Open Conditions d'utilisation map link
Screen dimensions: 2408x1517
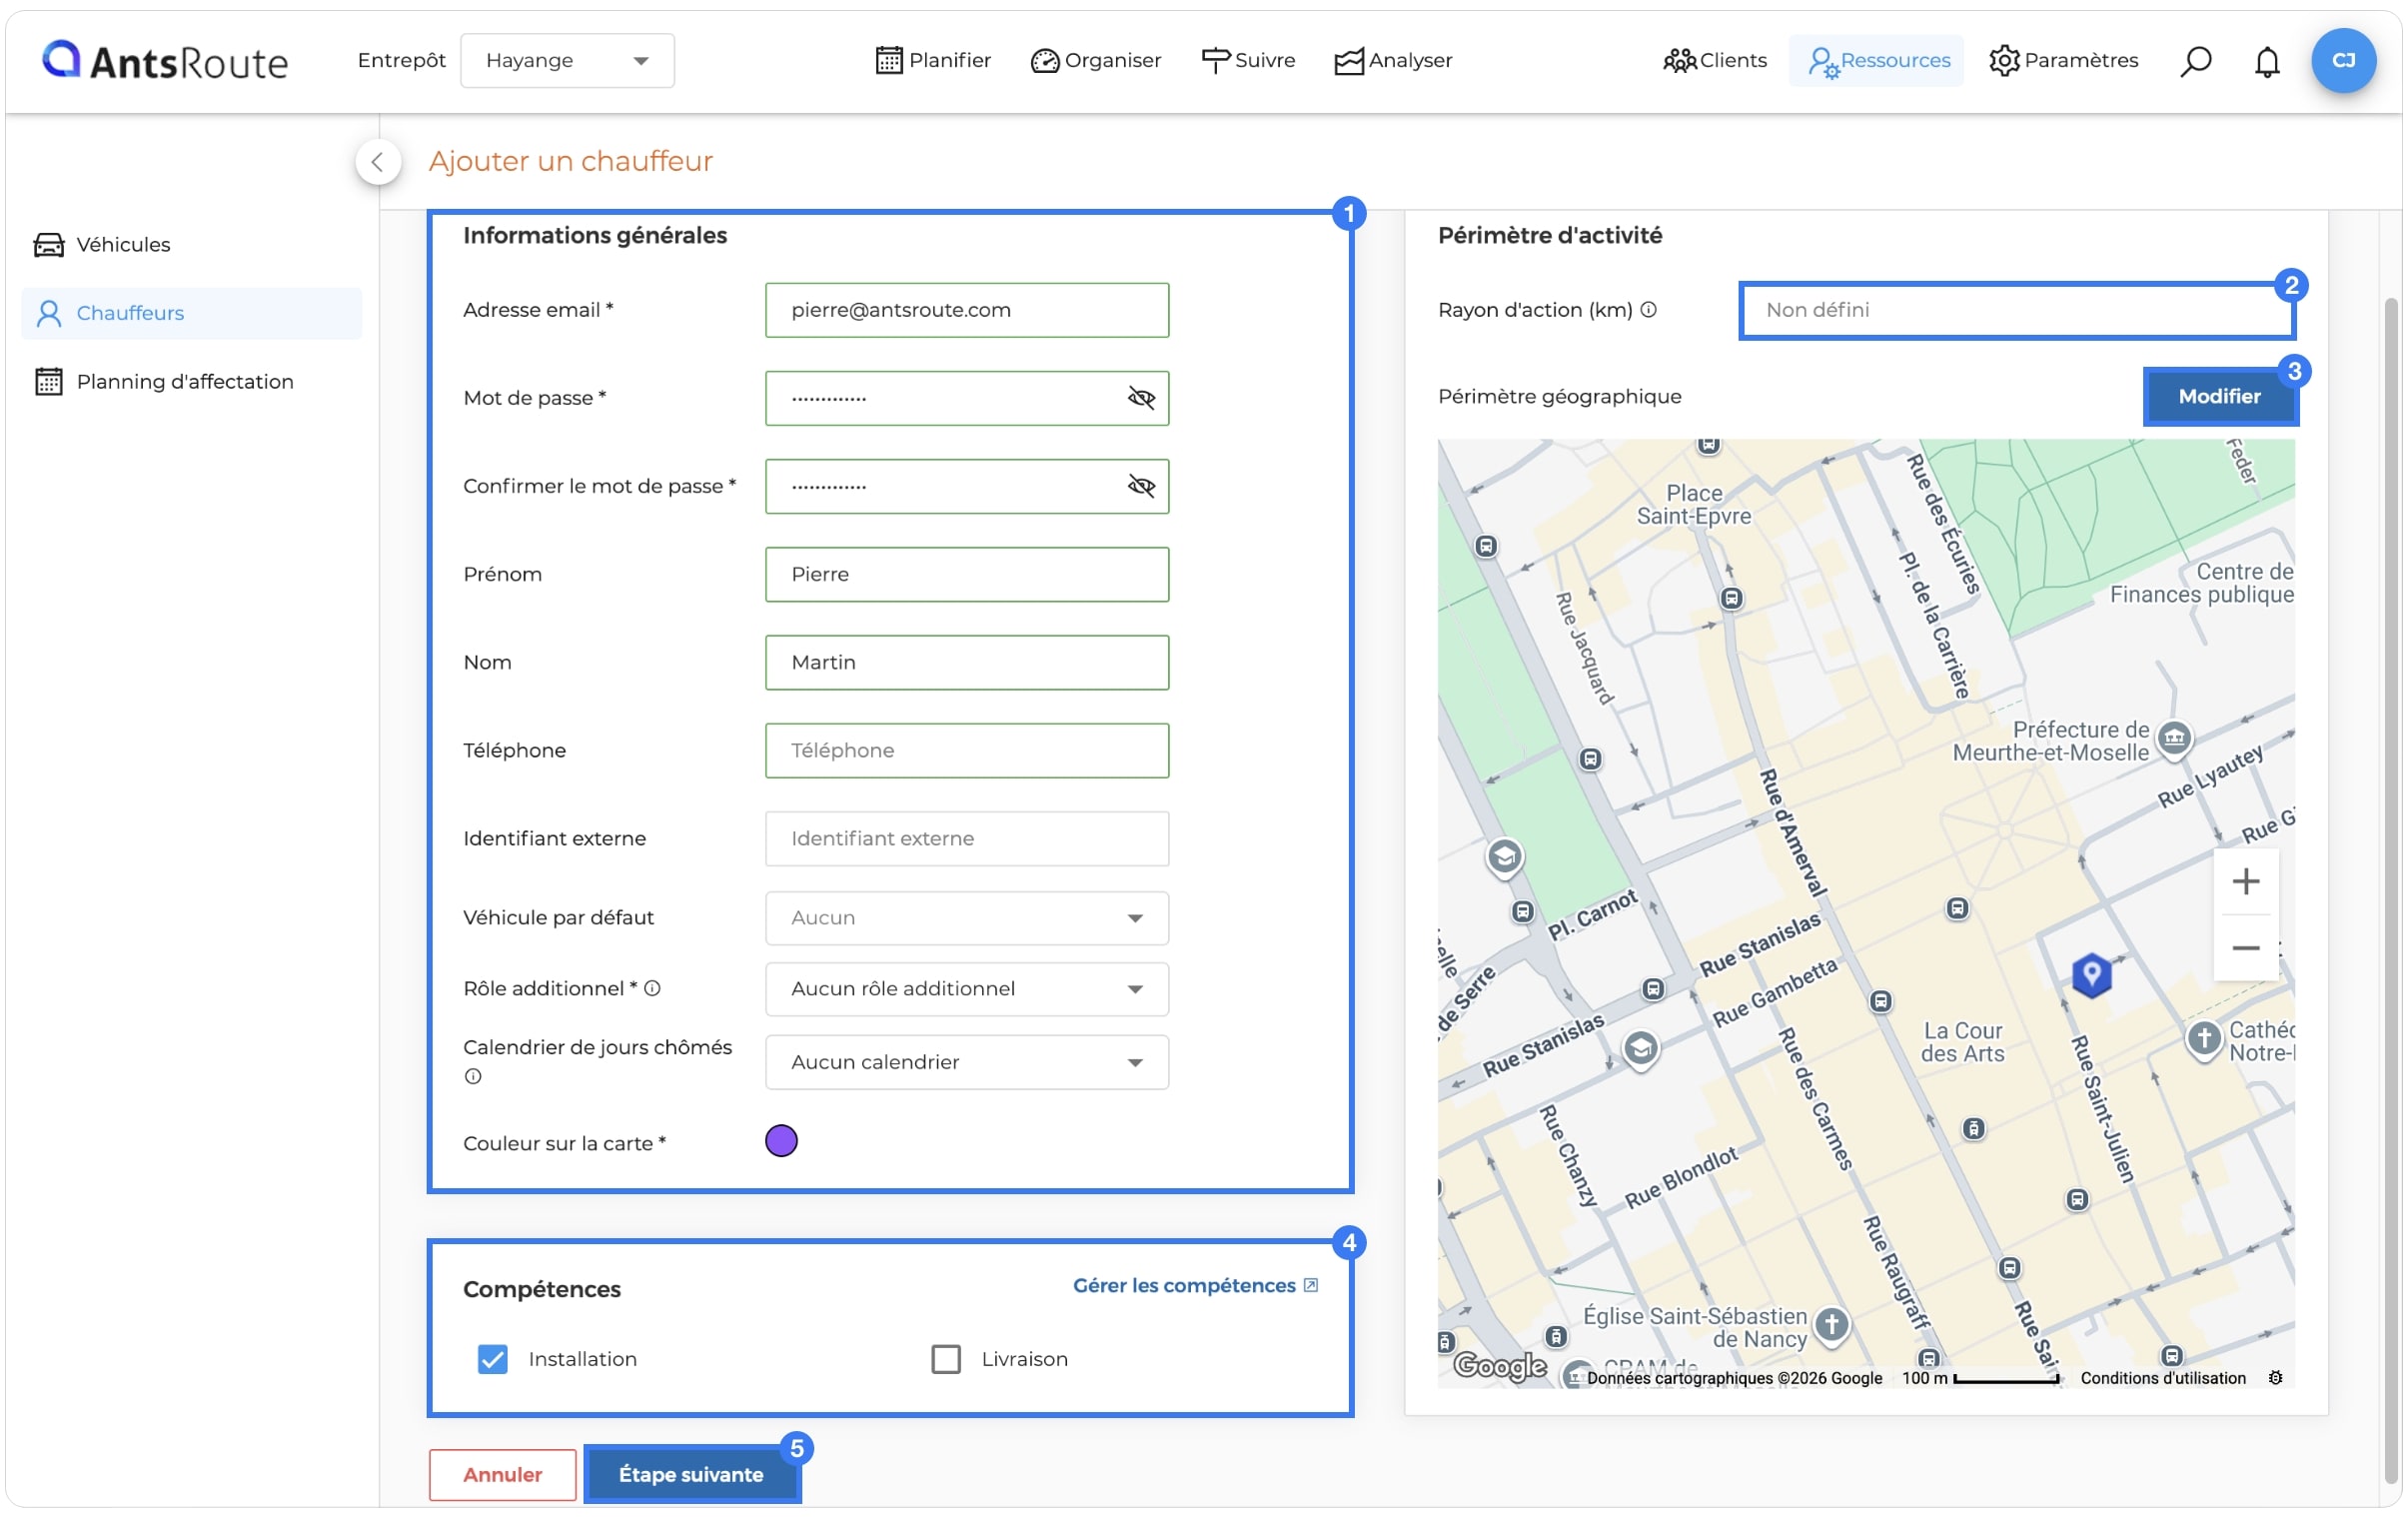pyautogui.click(x=2163, y=1379)
